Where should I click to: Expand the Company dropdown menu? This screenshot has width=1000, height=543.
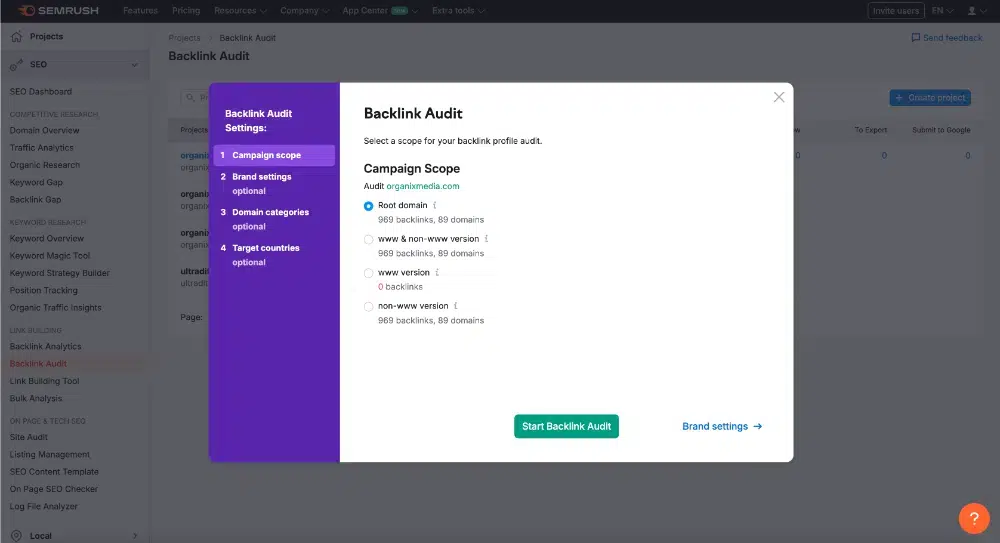pyautogui.click(x=305, y=11)
